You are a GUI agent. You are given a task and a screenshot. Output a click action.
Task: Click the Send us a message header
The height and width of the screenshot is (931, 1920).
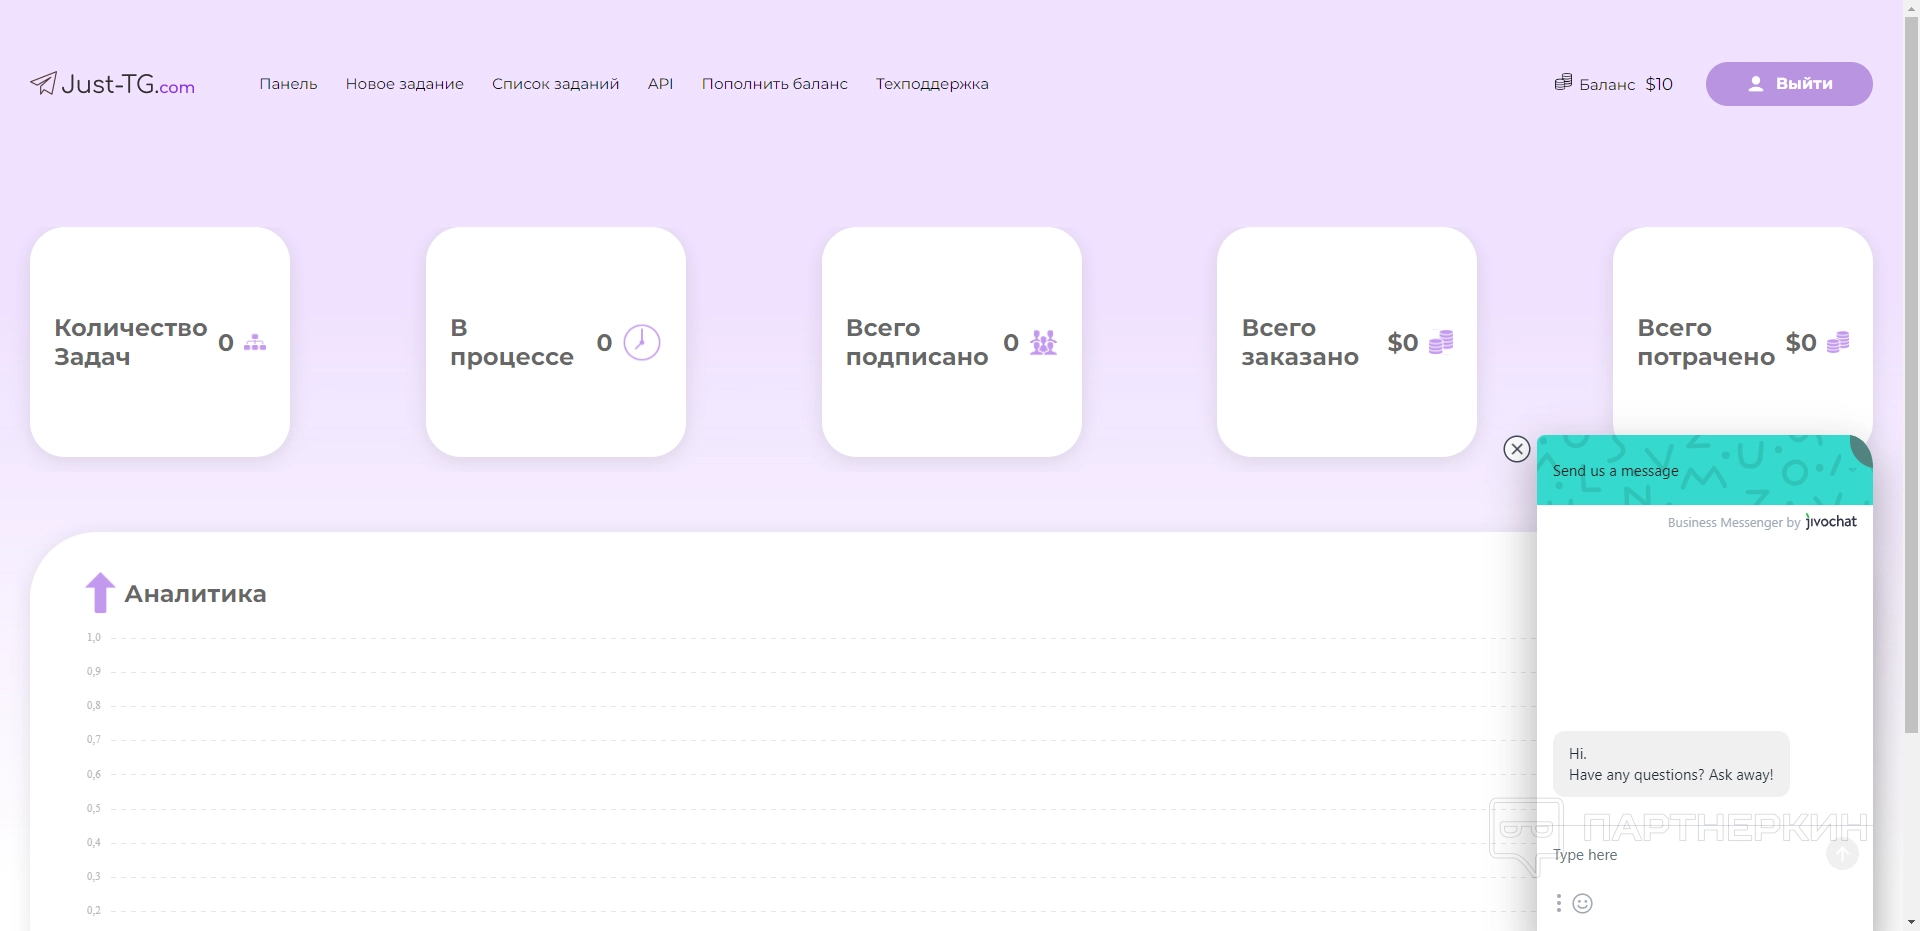click(1615, 471)
